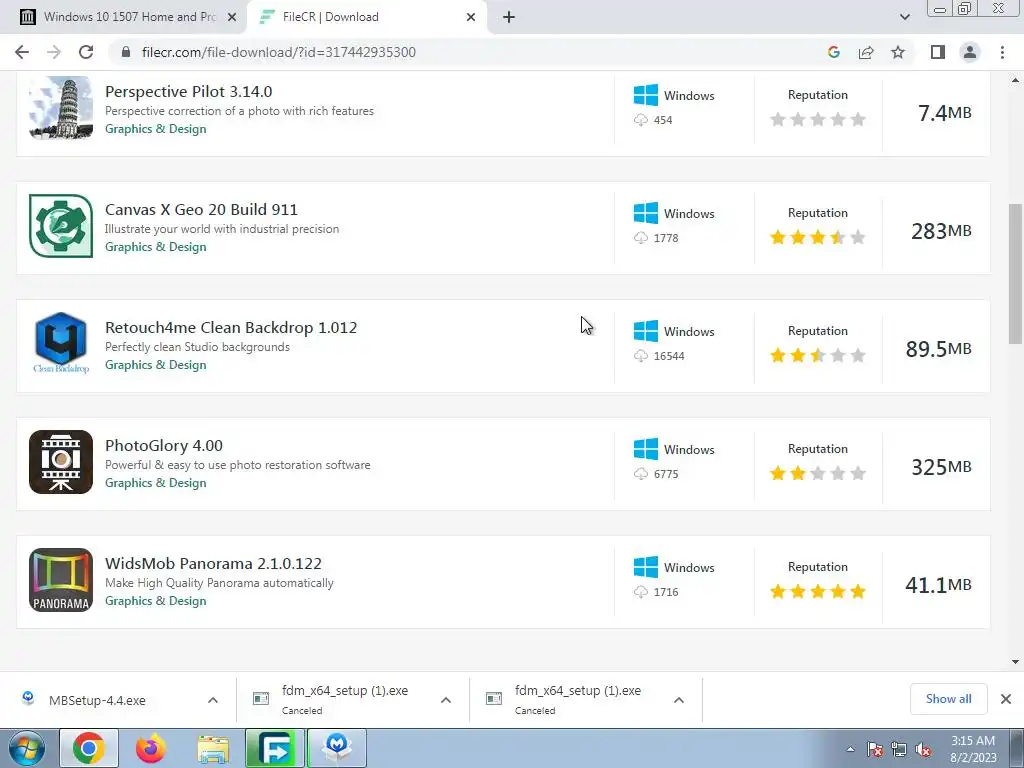The height and width of the screenshot is (768, 1024).
Task: Open the Windows Start menu
Action: 26,748
